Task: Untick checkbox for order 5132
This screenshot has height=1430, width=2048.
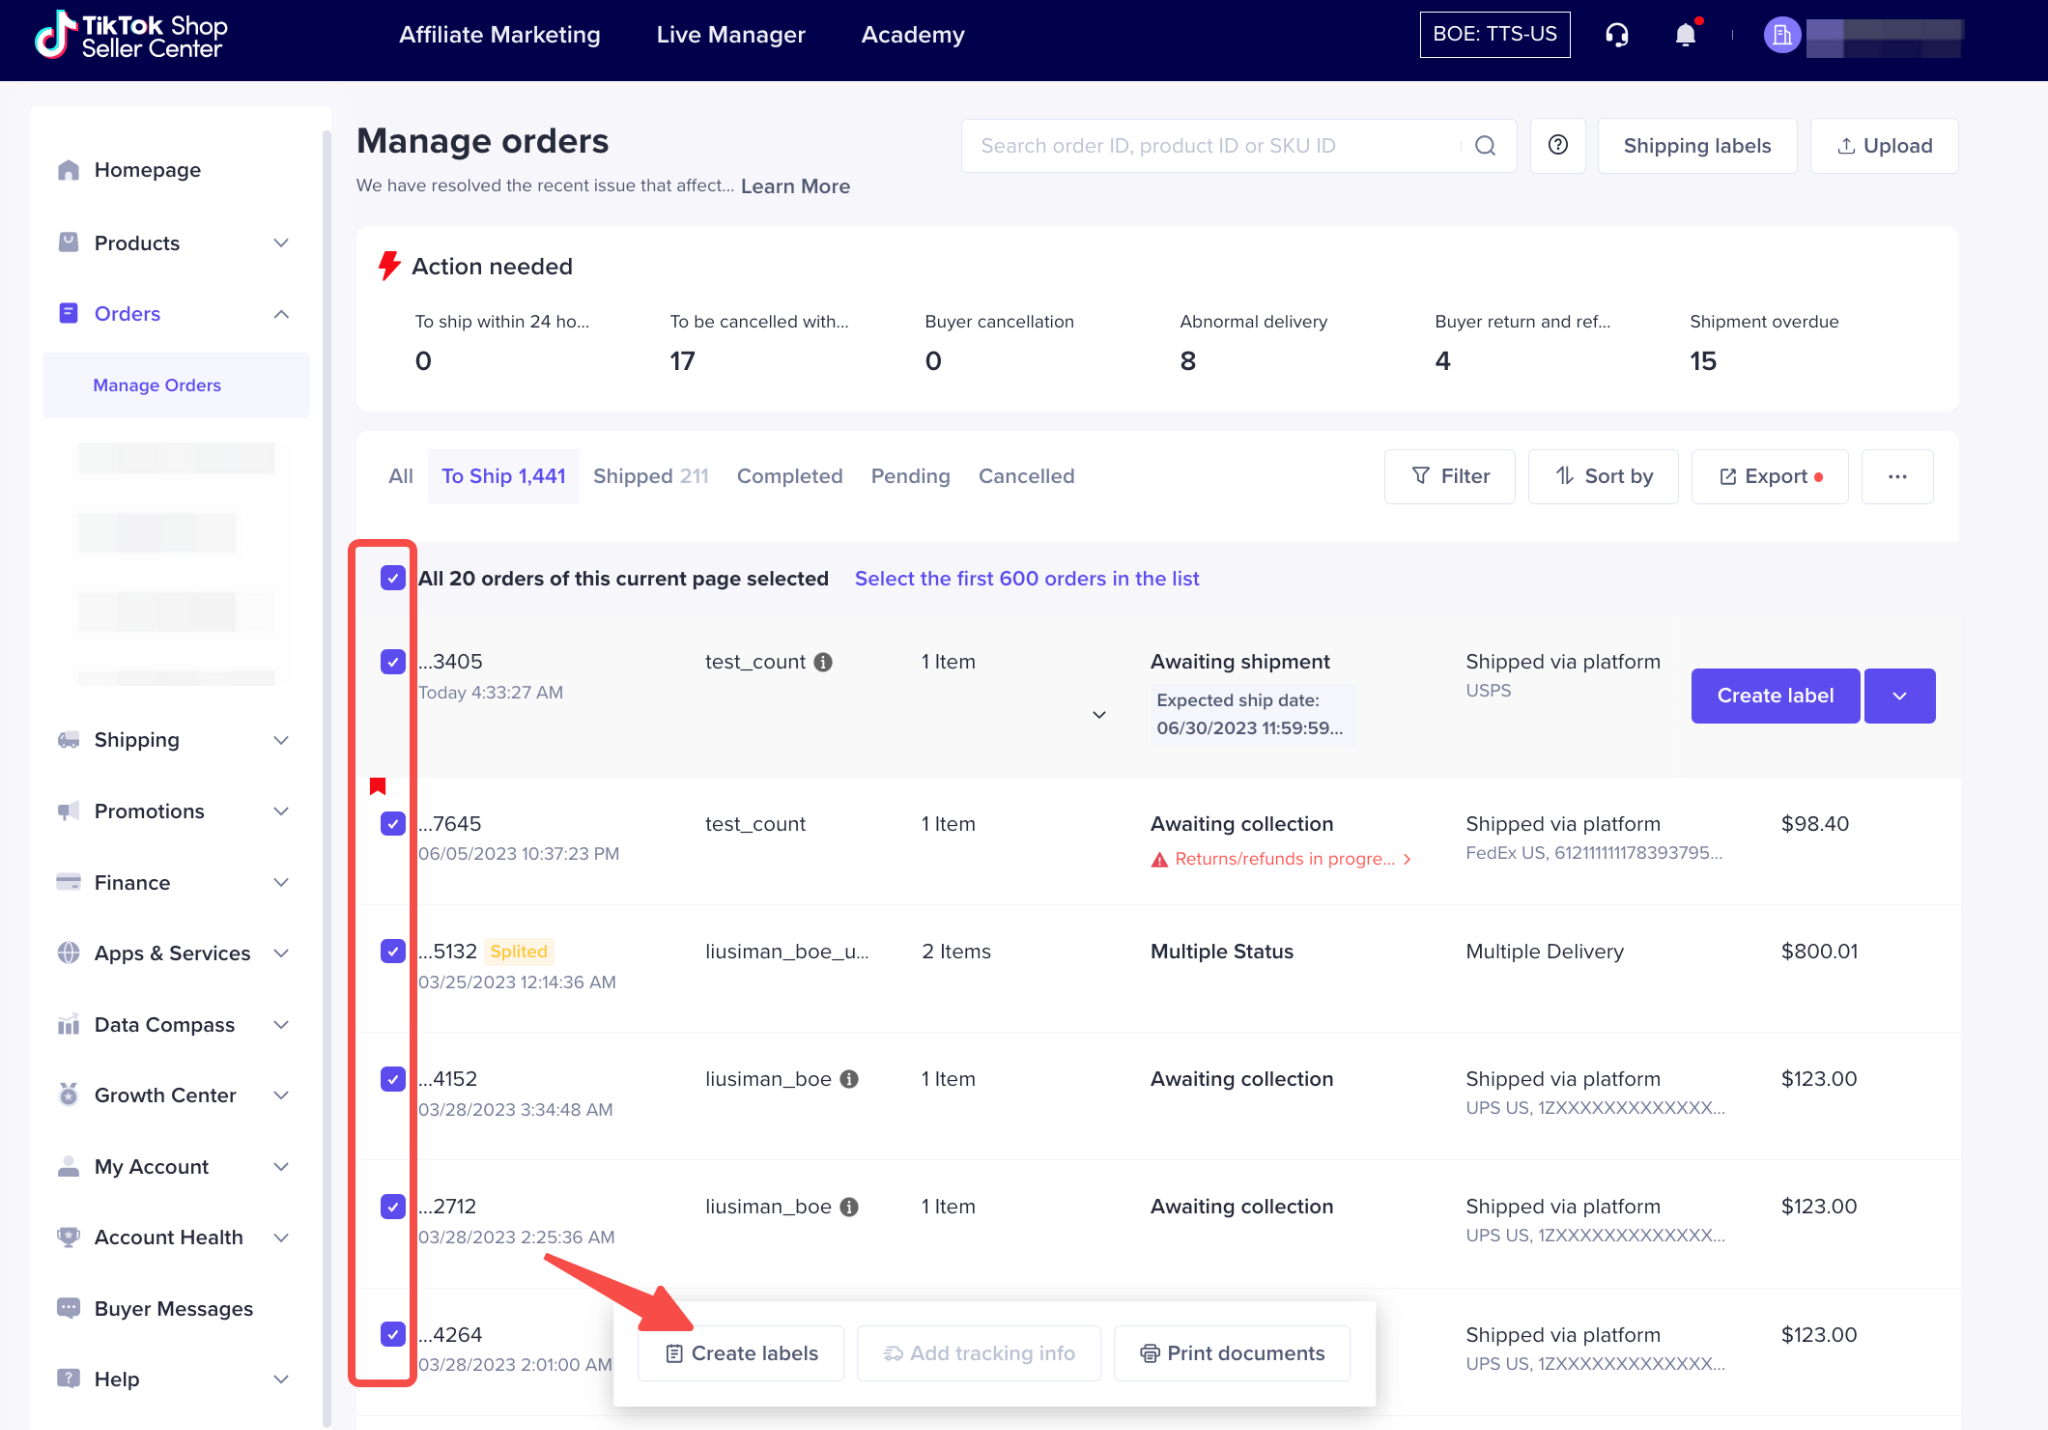Action: (393, 951)
